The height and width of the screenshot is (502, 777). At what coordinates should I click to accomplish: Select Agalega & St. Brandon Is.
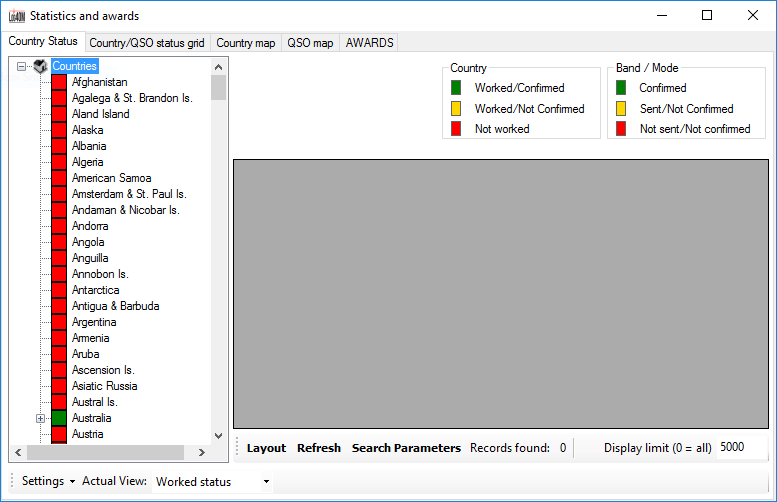[x=132, y=98]
